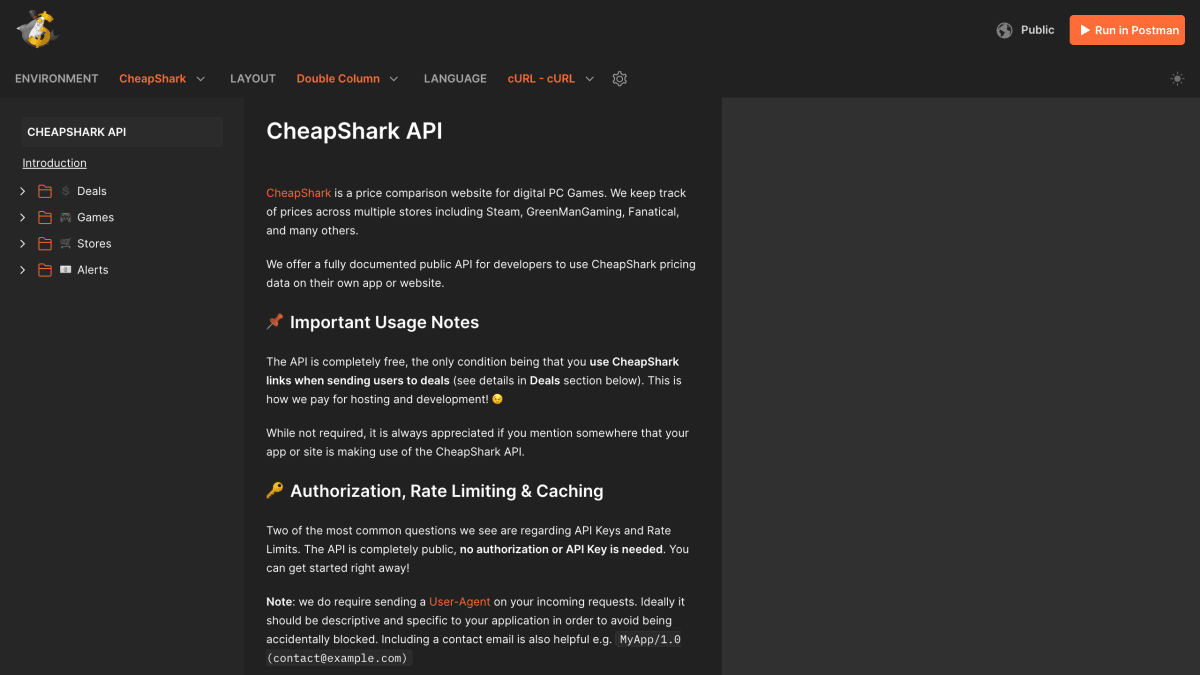Open the Introduction link in sidebar

point(55,163)
